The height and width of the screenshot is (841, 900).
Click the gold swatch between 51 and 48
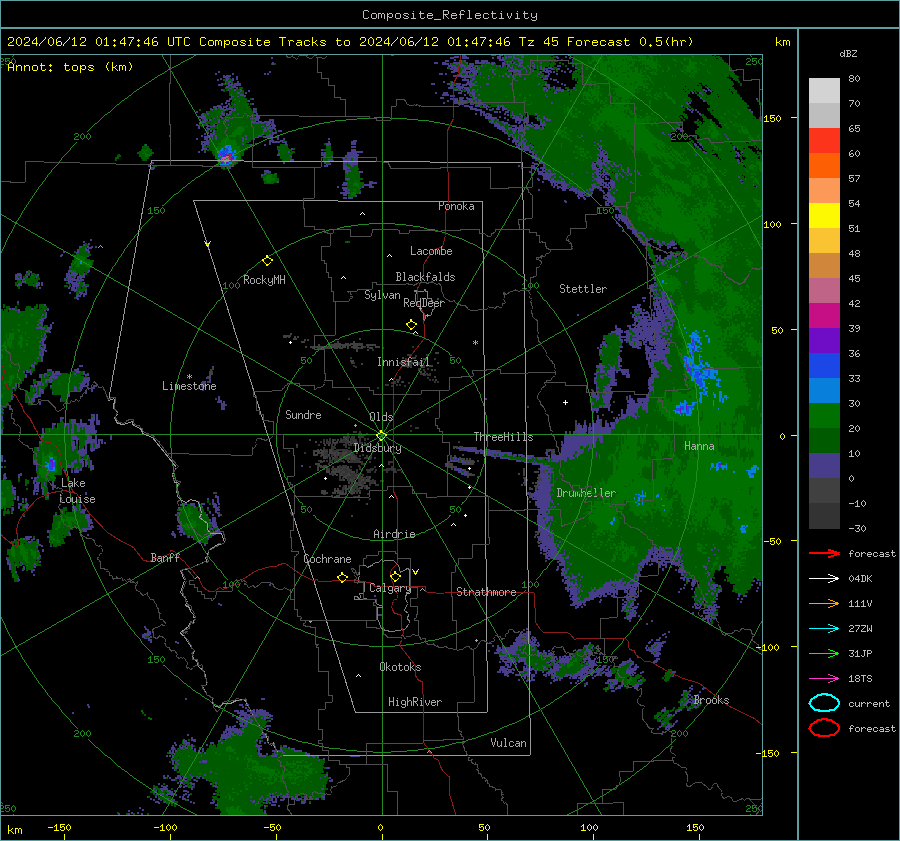coord(824,241)
